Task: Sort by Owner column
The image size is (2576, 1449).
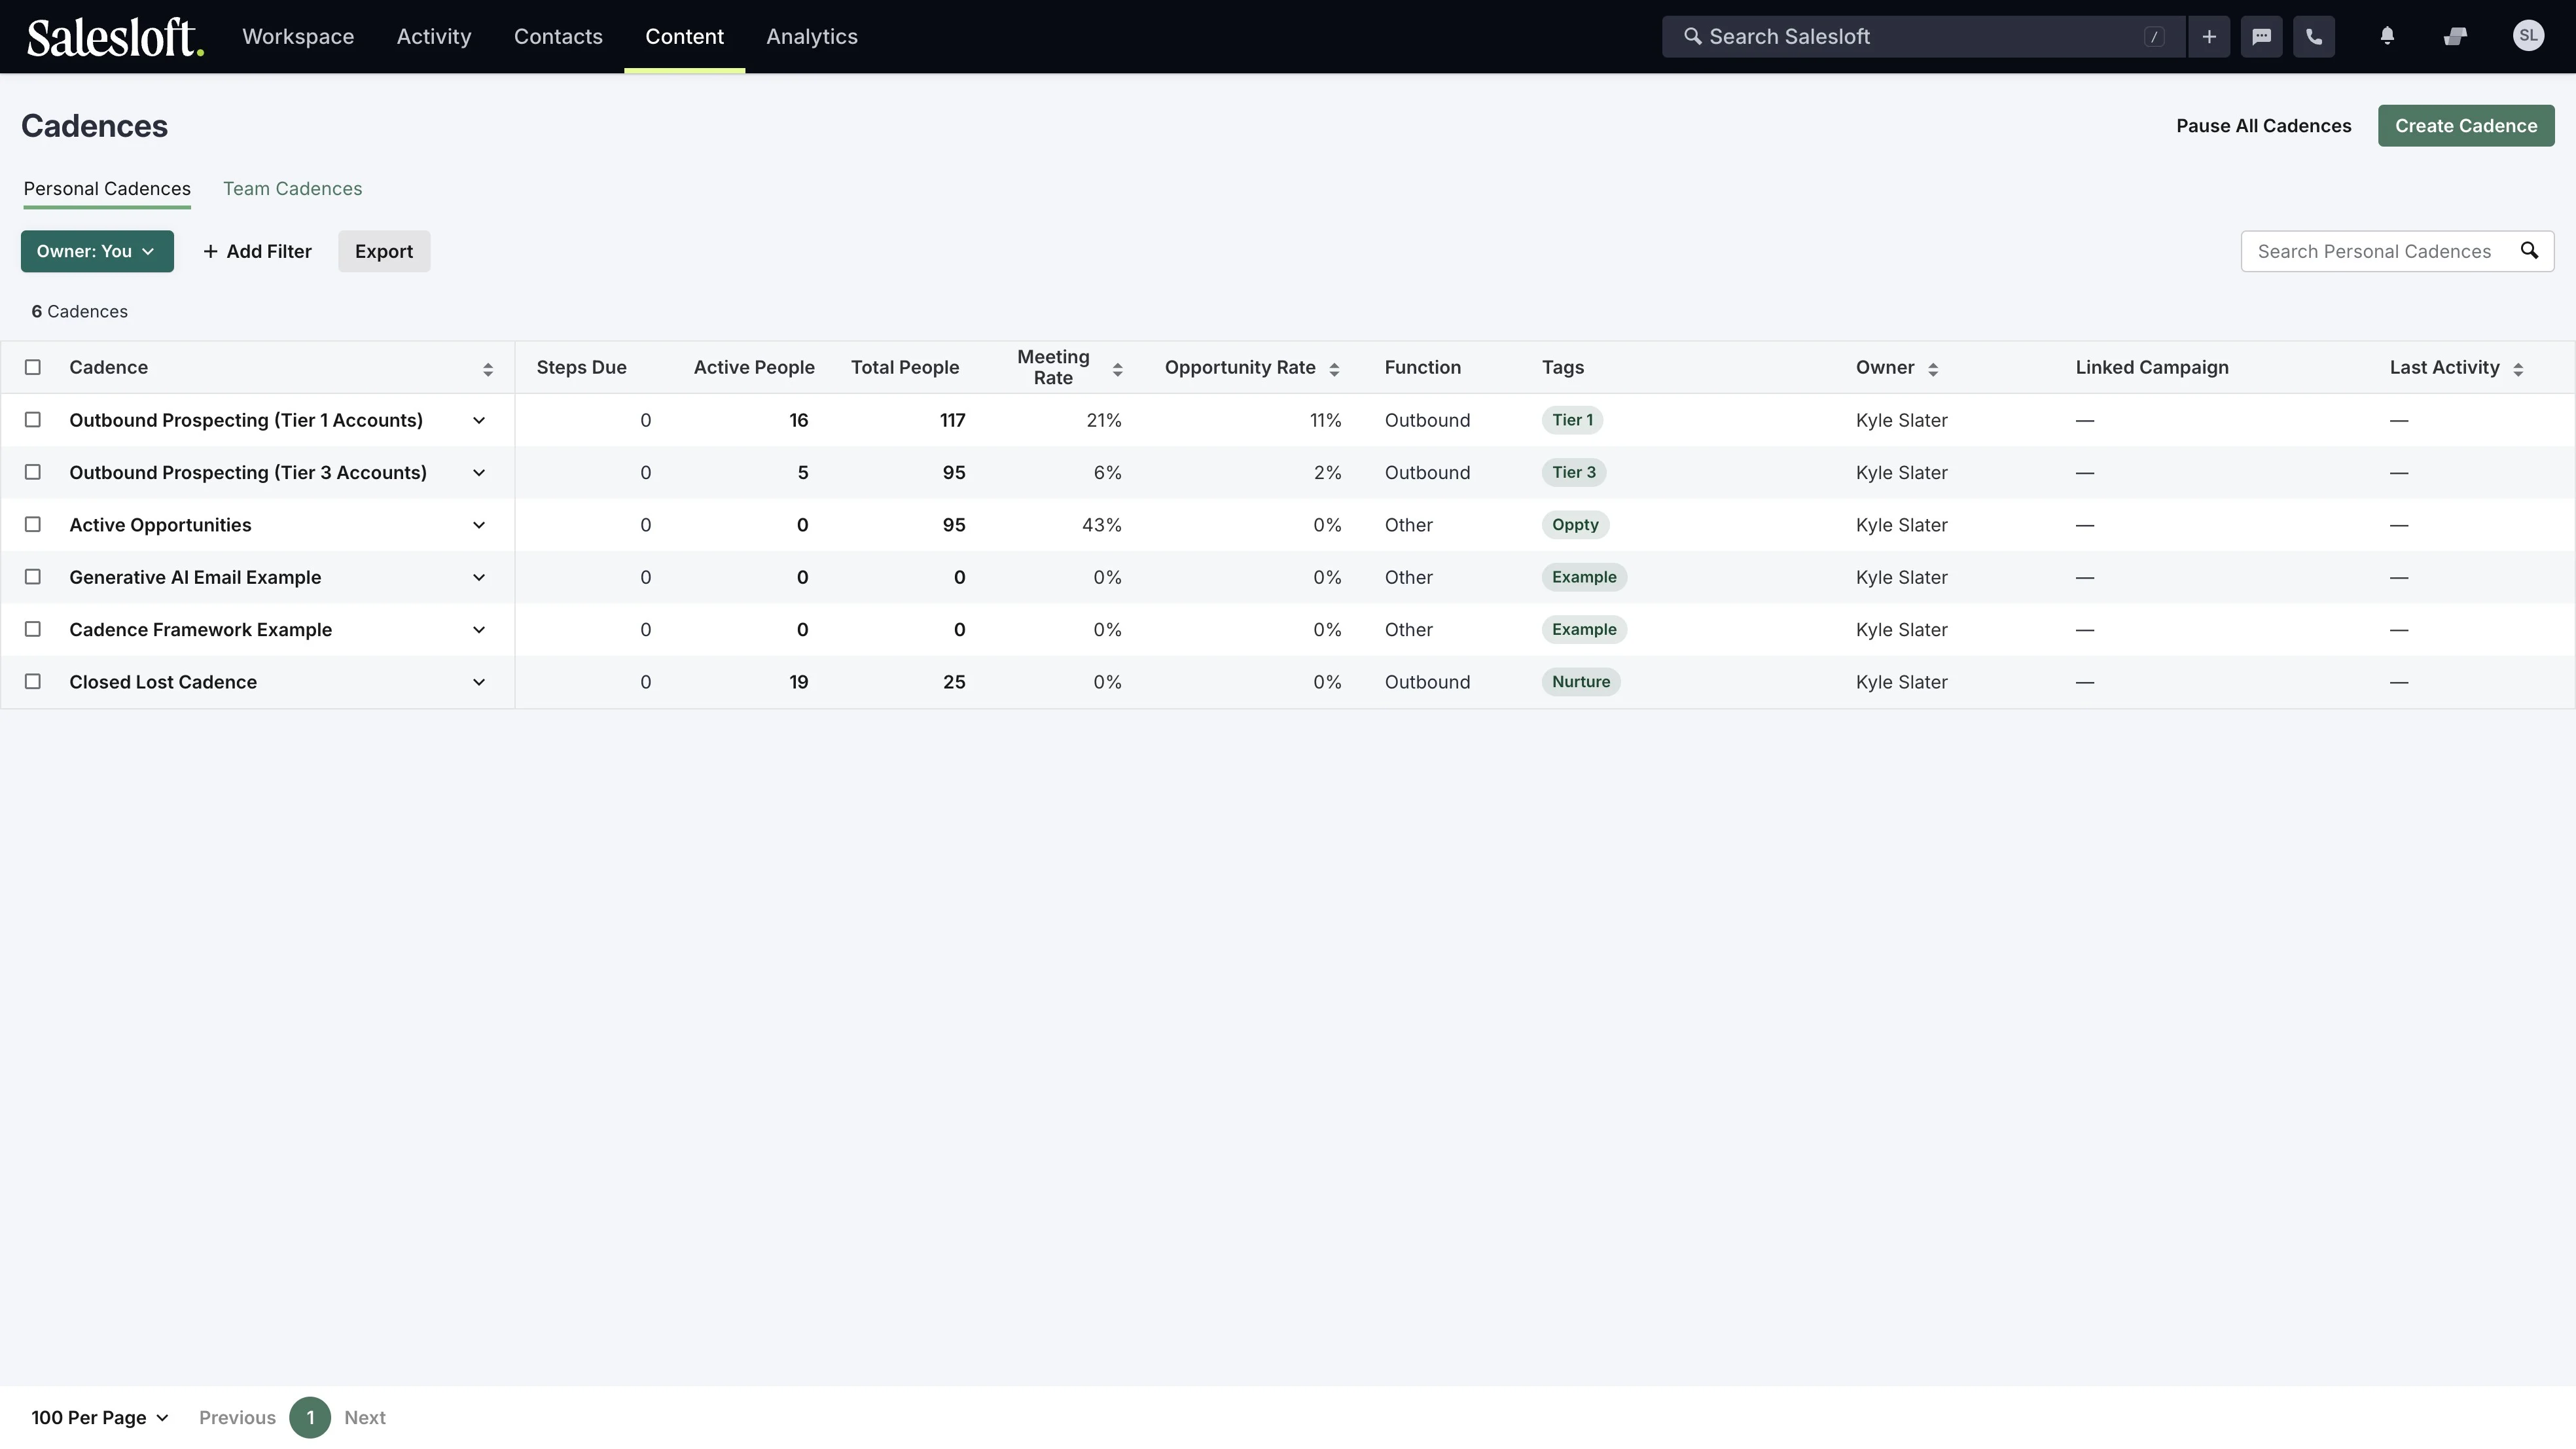Action: click(x=1933, y=369)
